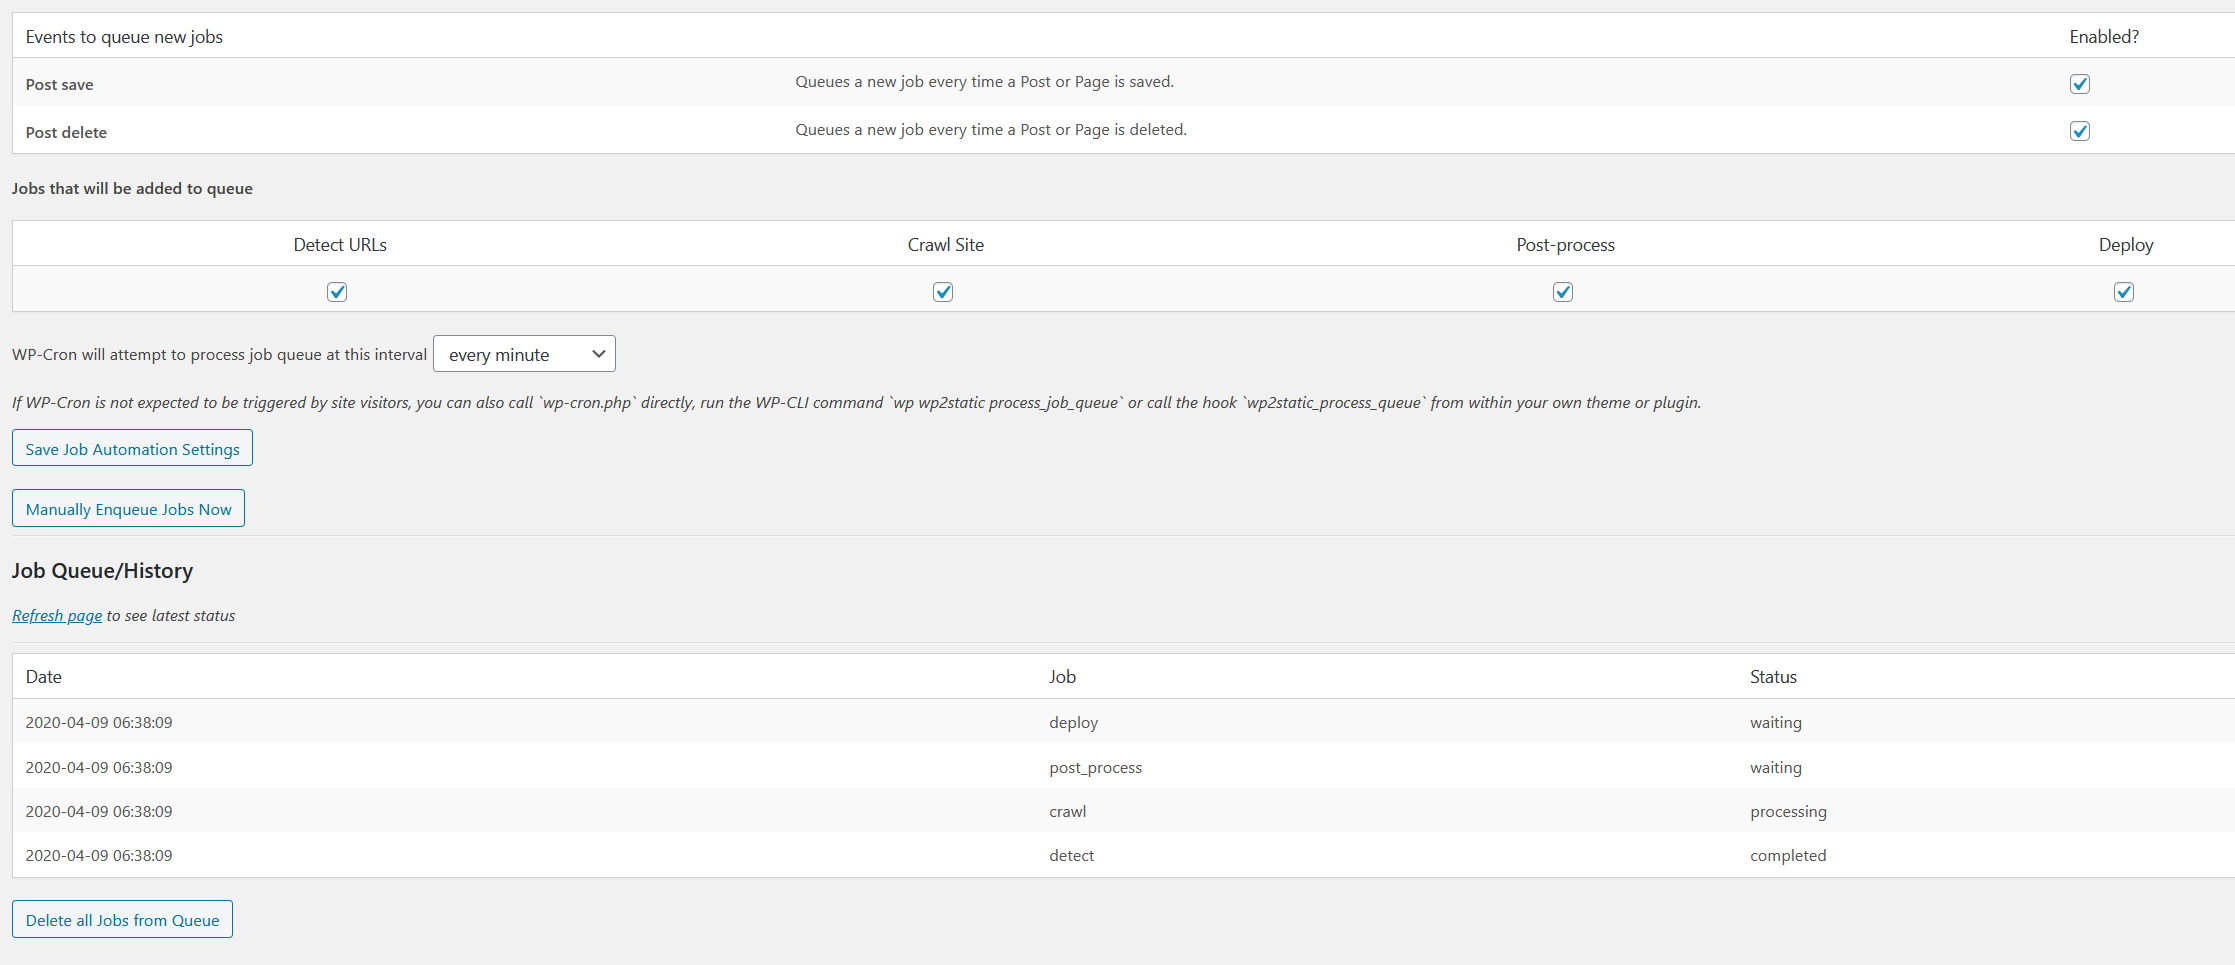Click Manually Enqueue Jobs Now

(x=128, y=508)
